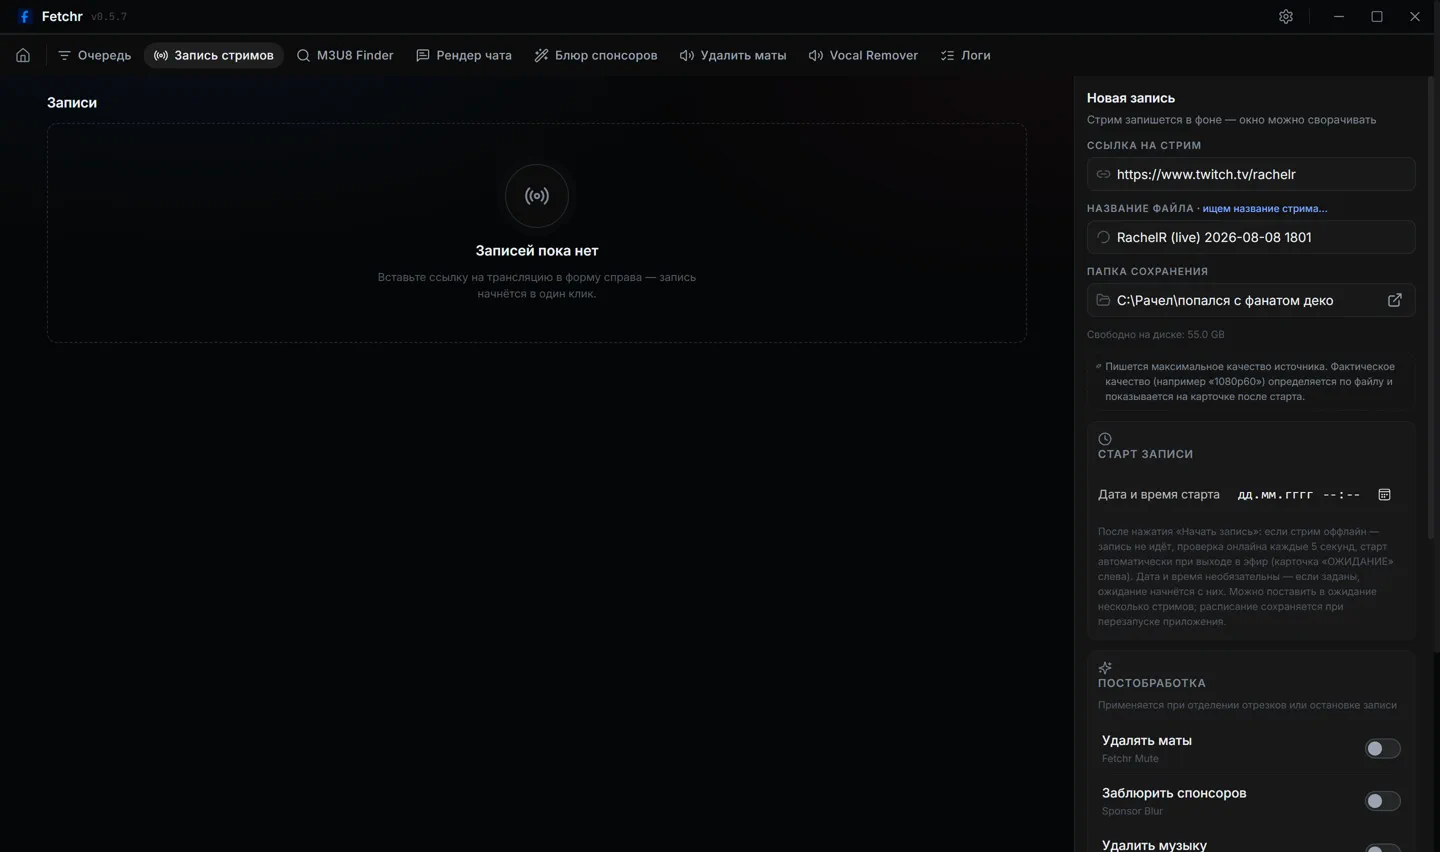1440x852 pixels.
Task: Click the clock icon above СТАРТ ЗАПИСИ
Action: coord(1105,439)
